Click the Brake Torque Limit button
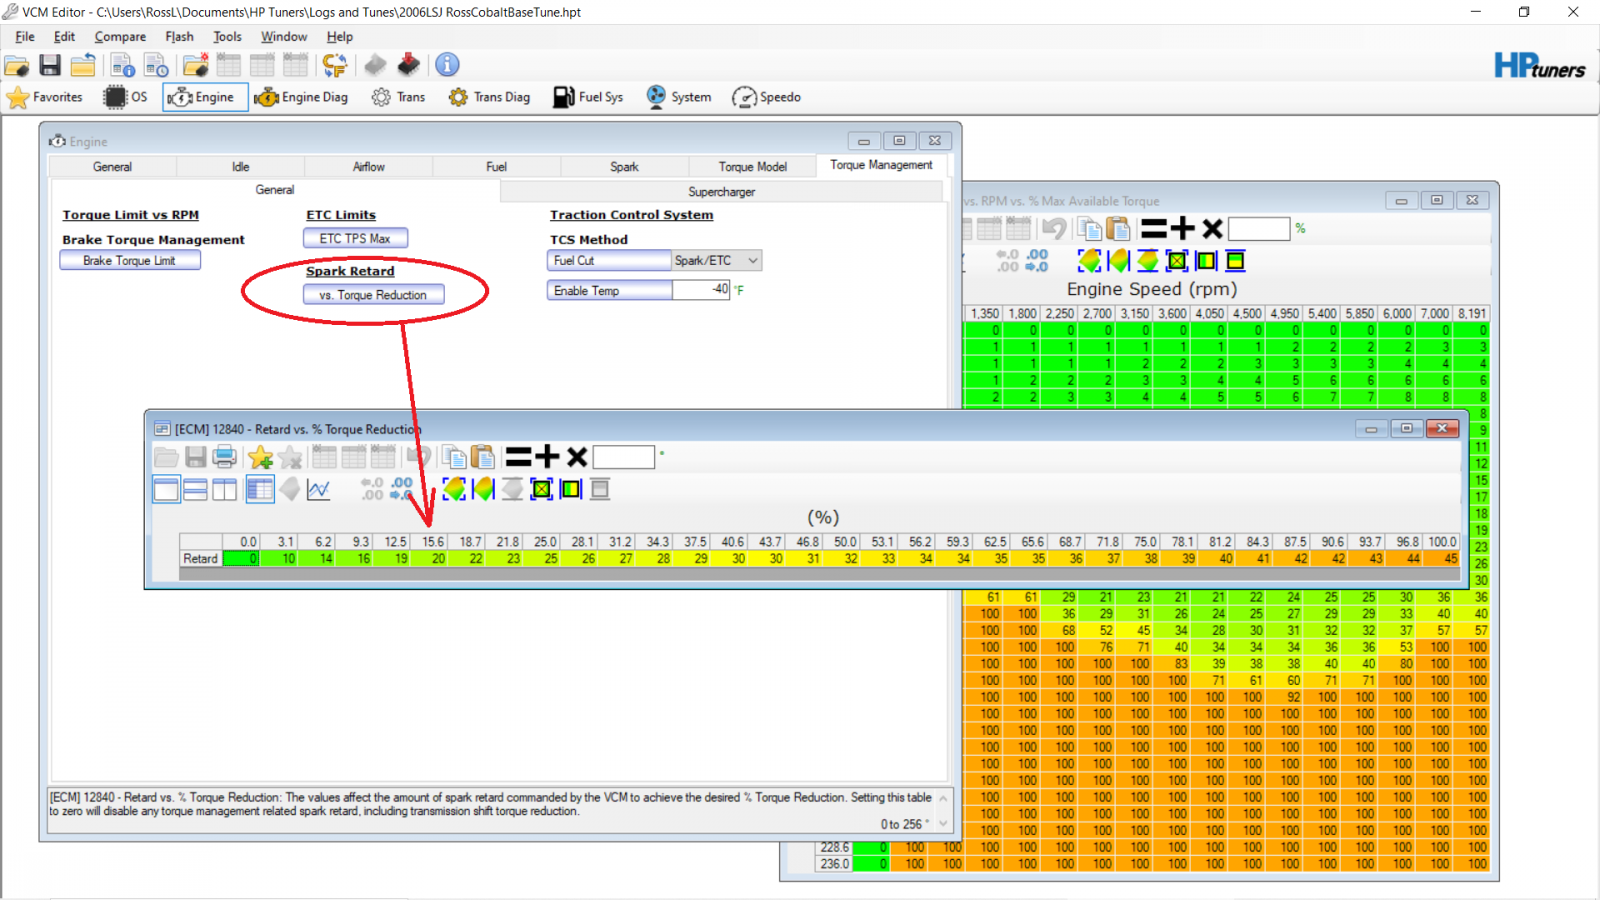The width and height of the screenshot is (1600, 900). click(129, 260)
